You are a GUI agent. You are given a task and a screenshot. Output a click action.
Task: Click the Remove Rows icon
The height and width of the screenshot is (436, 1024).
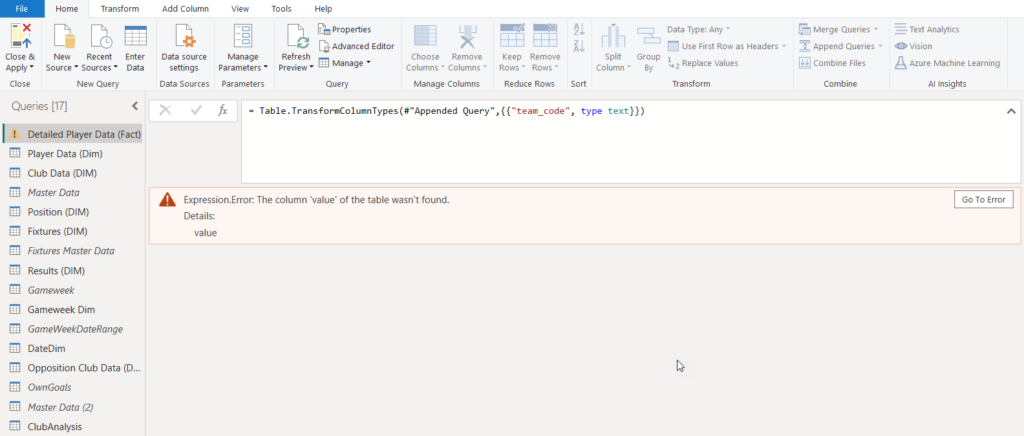click(545, 36)
